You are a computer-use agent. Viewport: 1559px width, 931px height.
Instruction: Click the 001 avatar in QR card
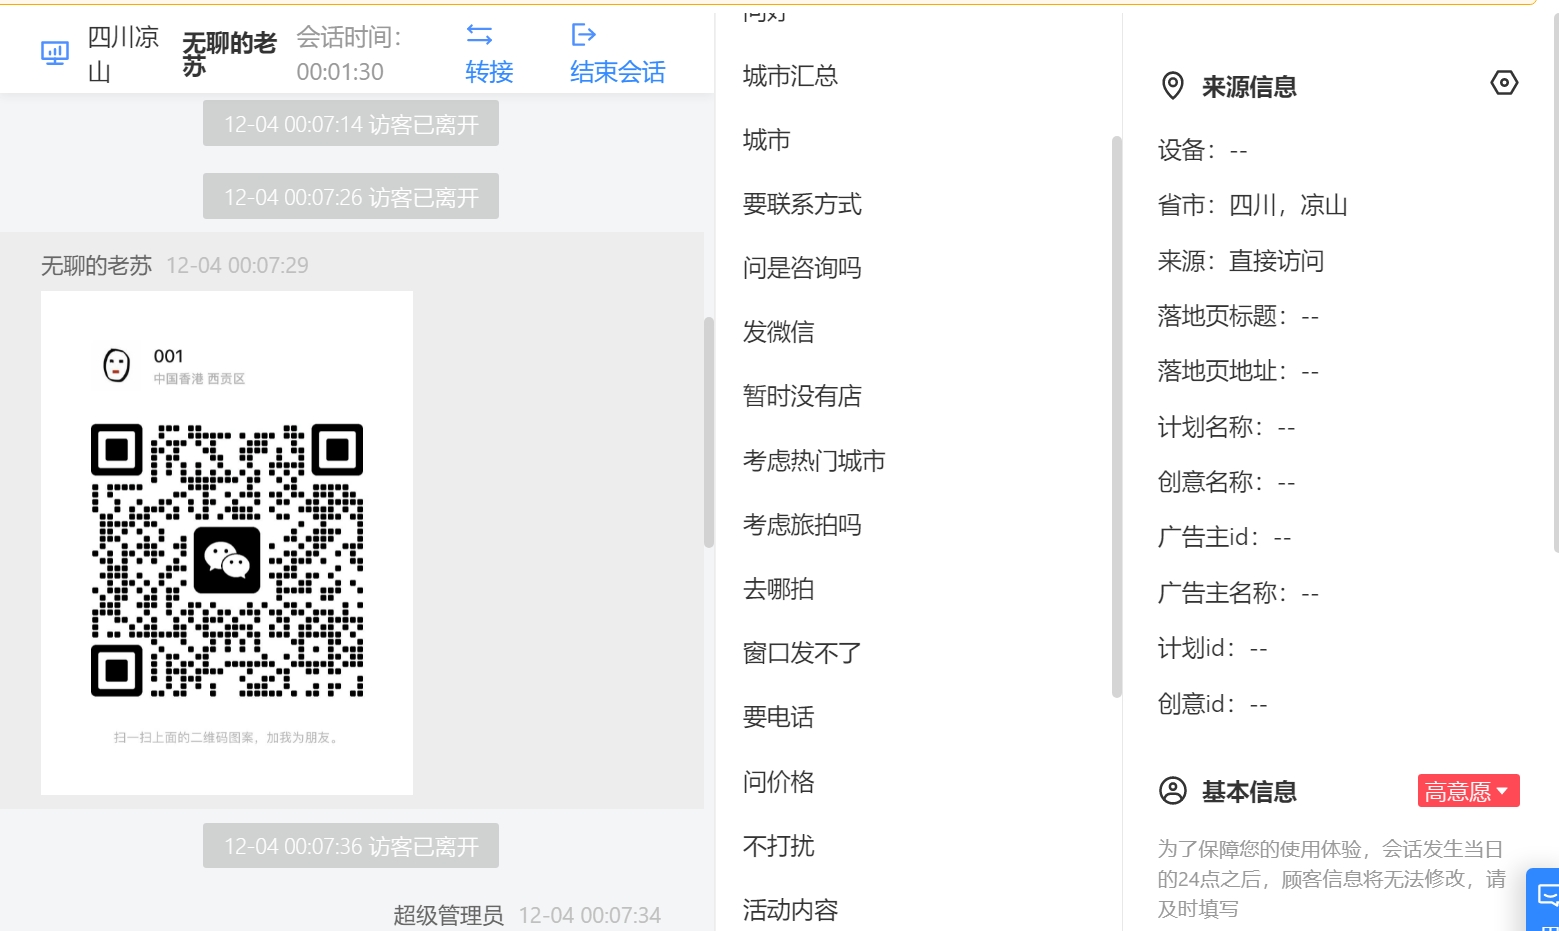117,365
